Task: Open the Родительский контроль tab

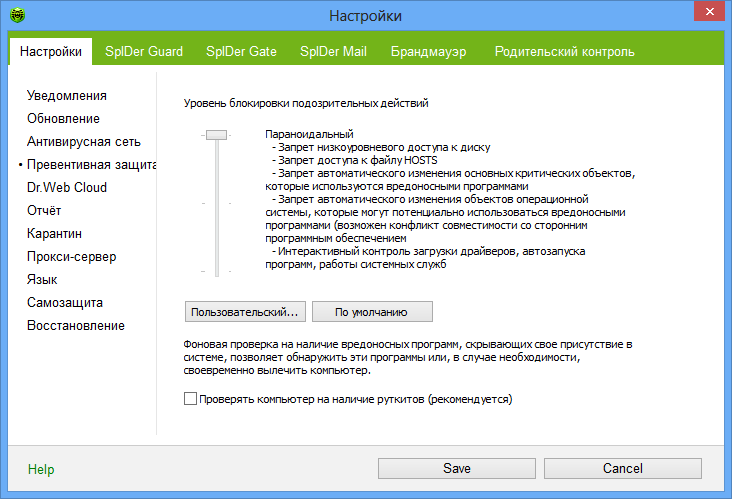Action: 564,51
